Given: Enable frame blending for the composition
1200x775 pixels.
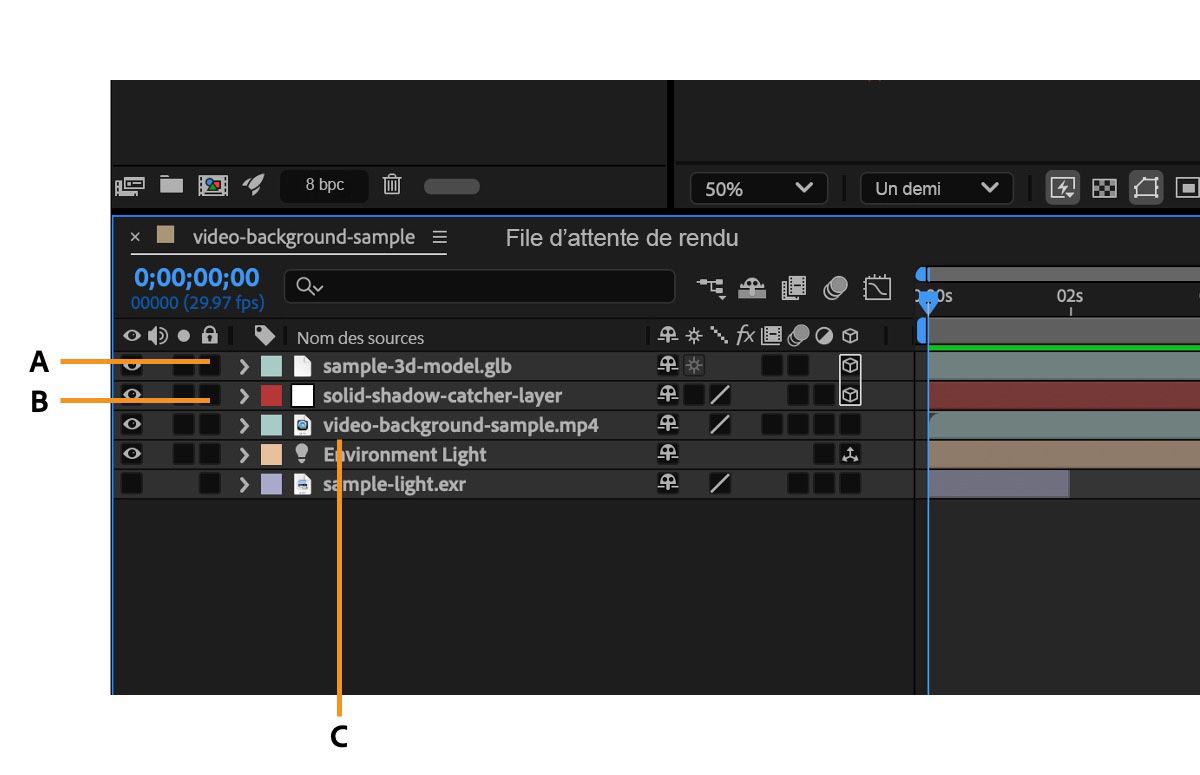Looking at the screenshot, I should coord(793,287).
